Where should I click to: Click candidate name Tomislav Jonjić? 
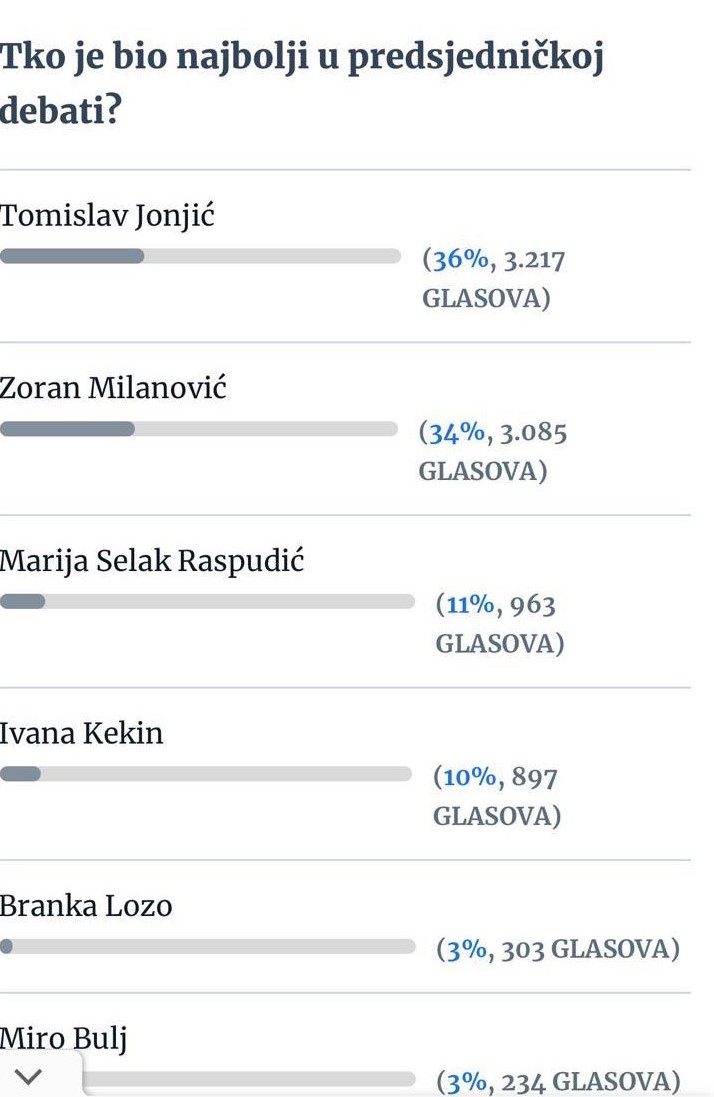click(x=110, y=214)
